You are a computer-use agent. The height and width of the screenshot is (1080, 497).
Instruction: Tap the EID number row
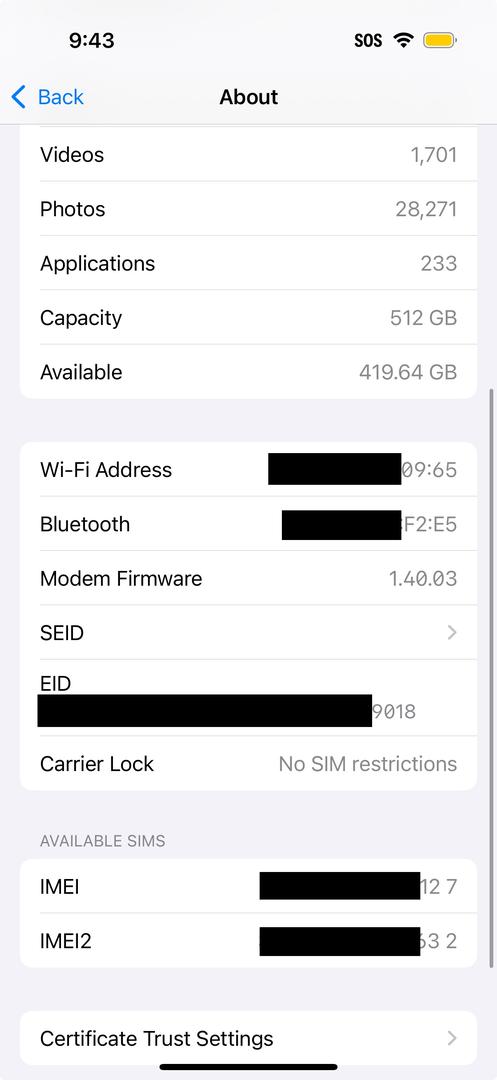(x=248, y=698)
